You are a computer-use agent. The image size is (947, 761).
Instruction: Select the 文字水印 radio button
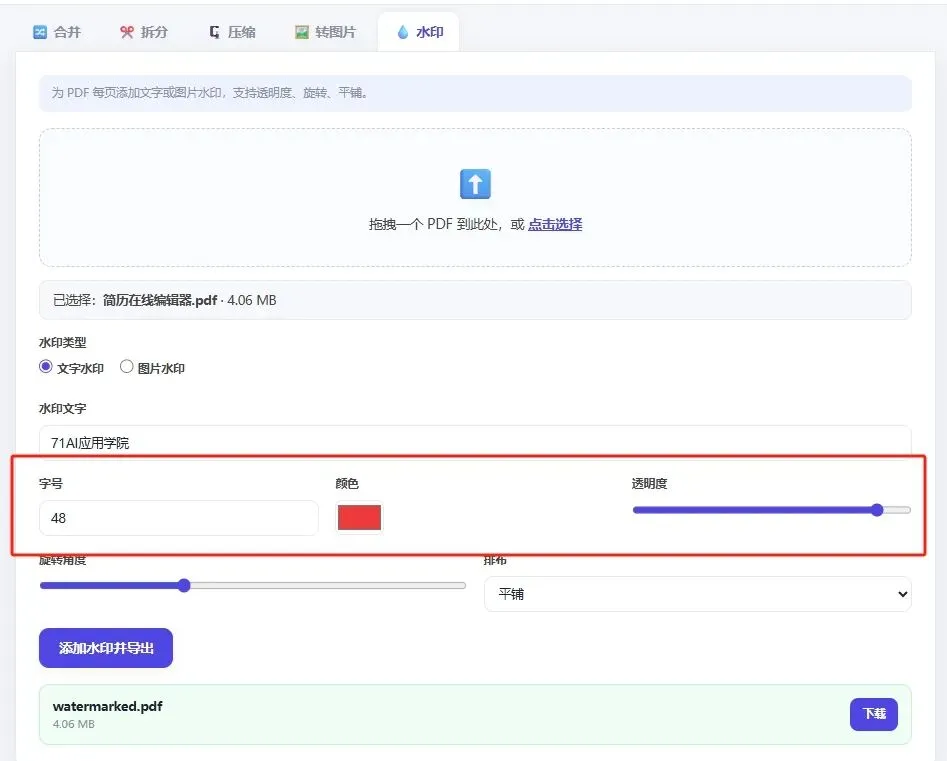(x=45, y=366)
